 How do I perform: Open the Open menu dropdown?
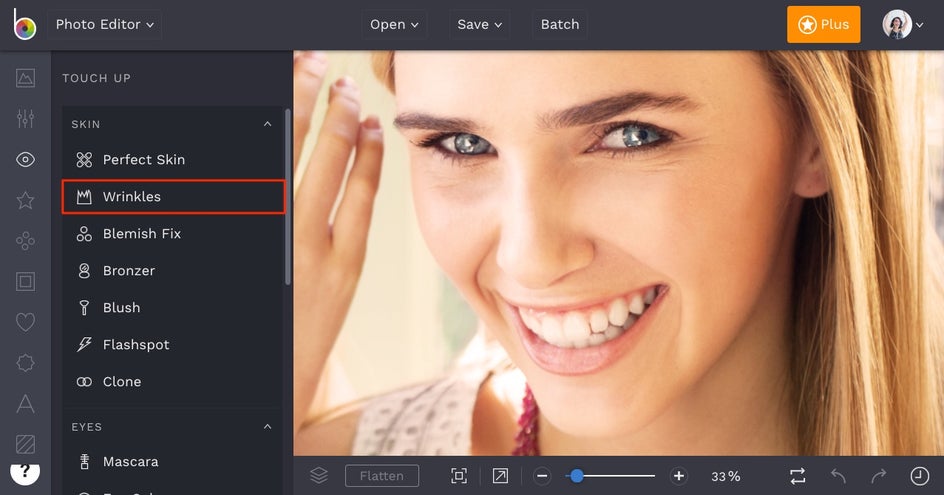click(x=394, y=25)
